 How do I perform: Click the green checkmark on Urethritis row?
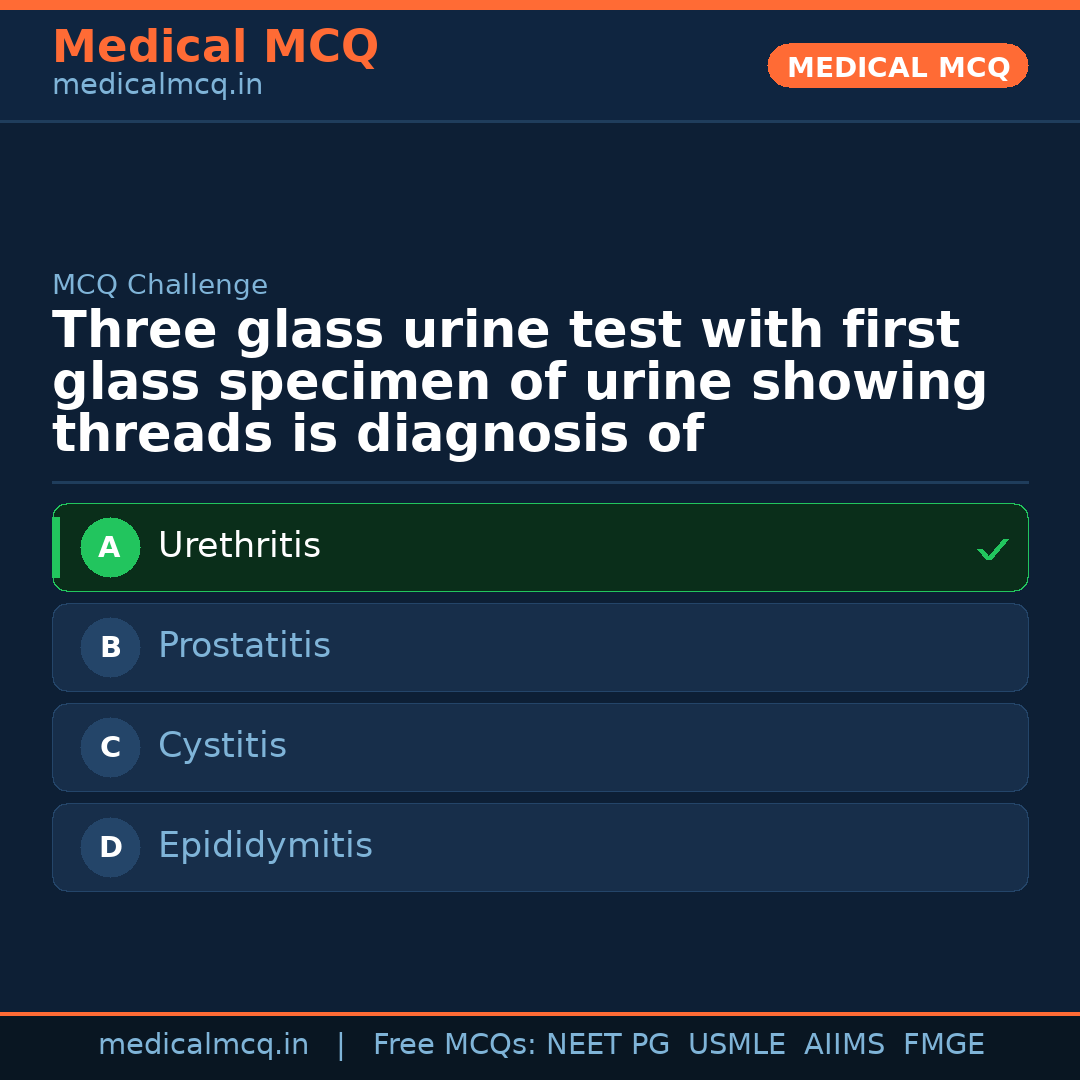pyautogui.click(x=992, y=549)
